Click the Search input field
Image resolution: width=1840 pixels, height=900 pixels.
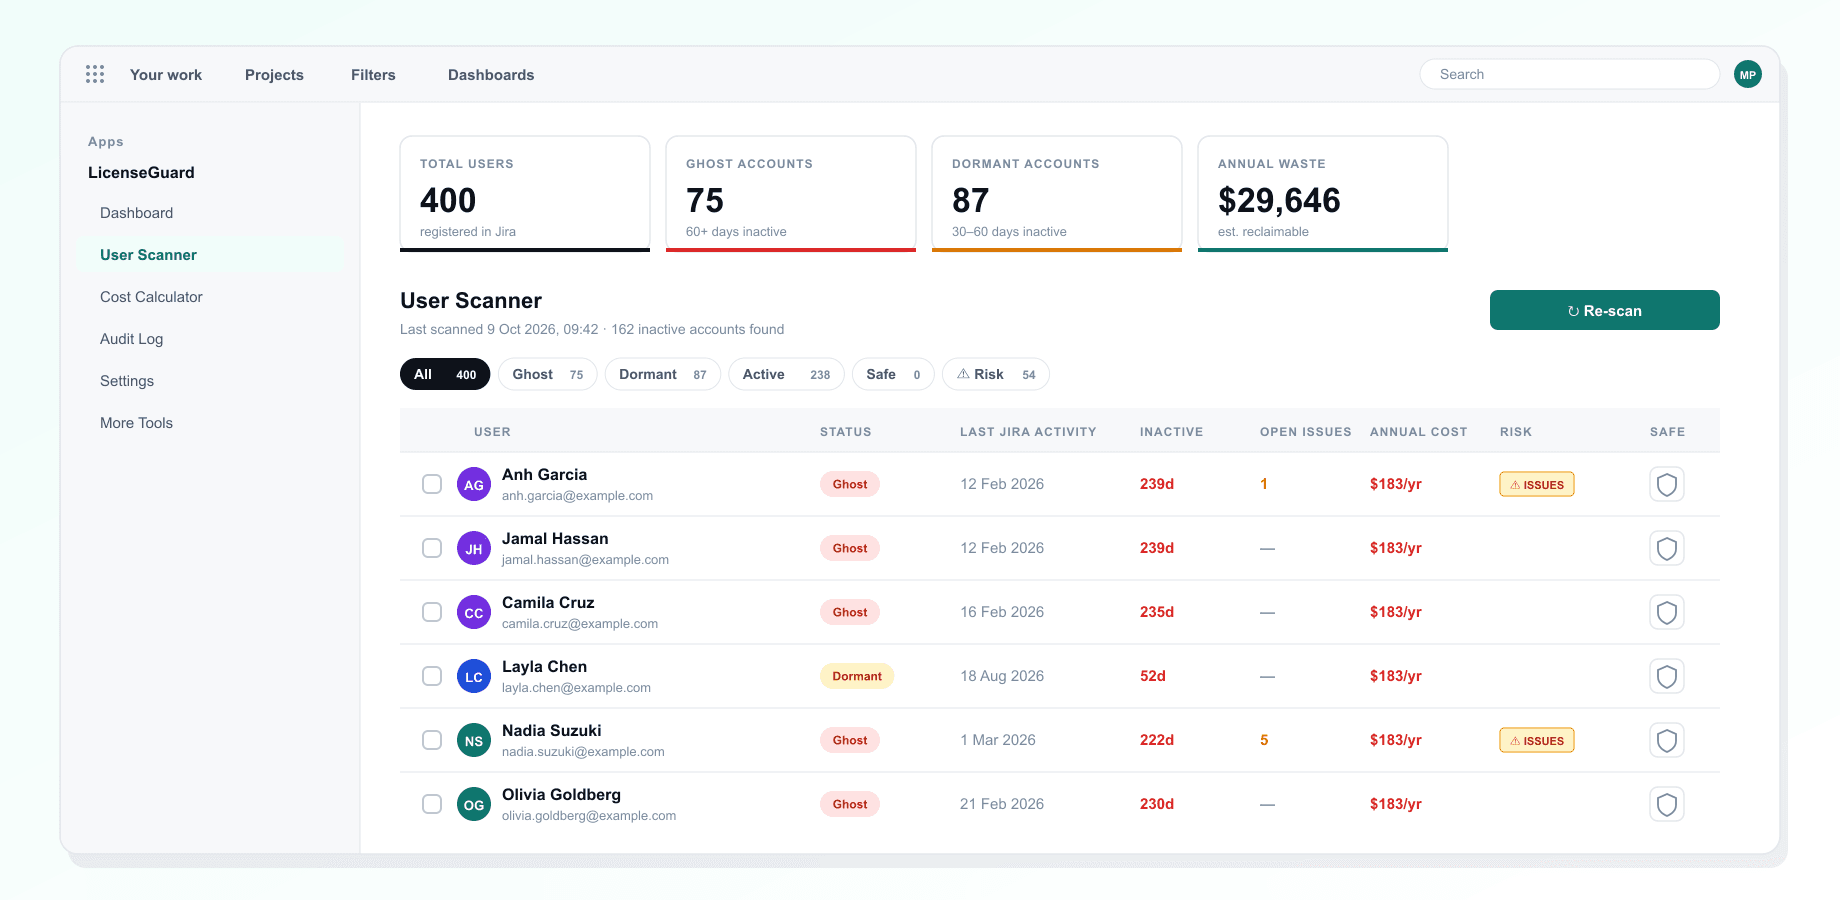(x=1570, y=74)
